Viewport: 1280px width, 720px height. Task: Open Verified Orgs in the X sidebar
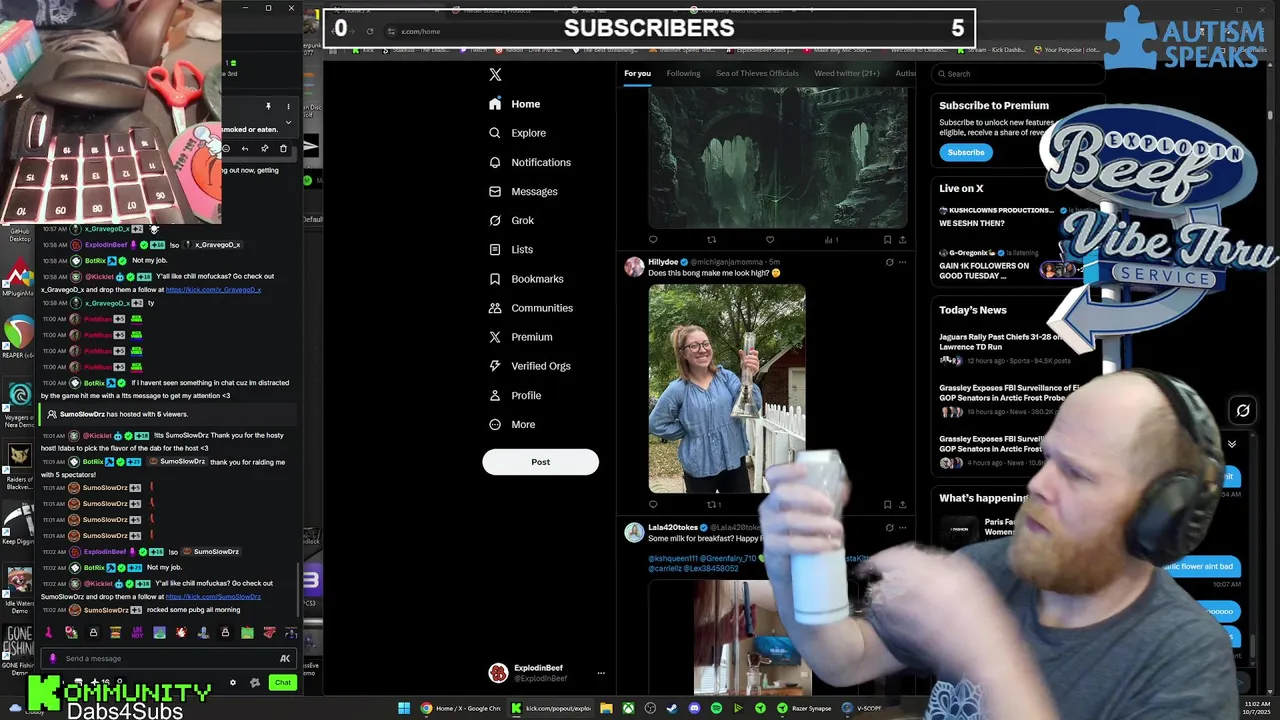pyautogui.click(x=530, y=366)
